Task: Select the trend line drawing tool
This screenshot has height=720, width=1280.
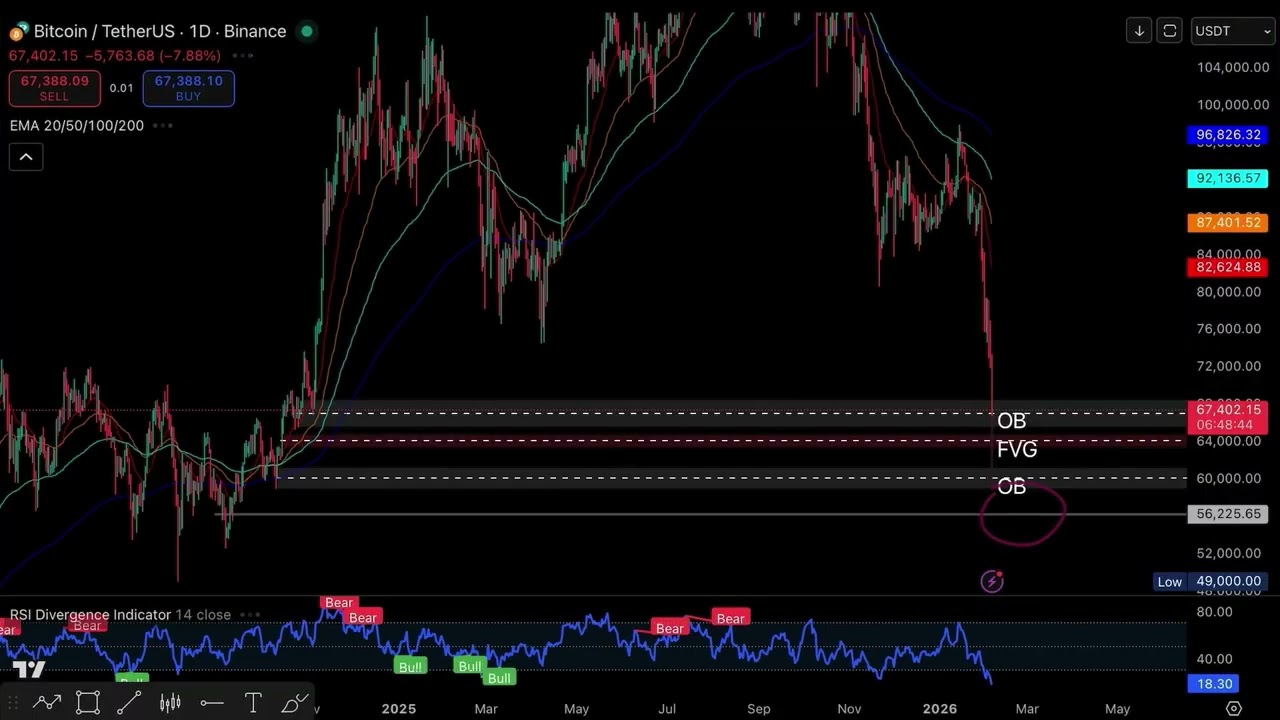Action: tap(129, 703)
